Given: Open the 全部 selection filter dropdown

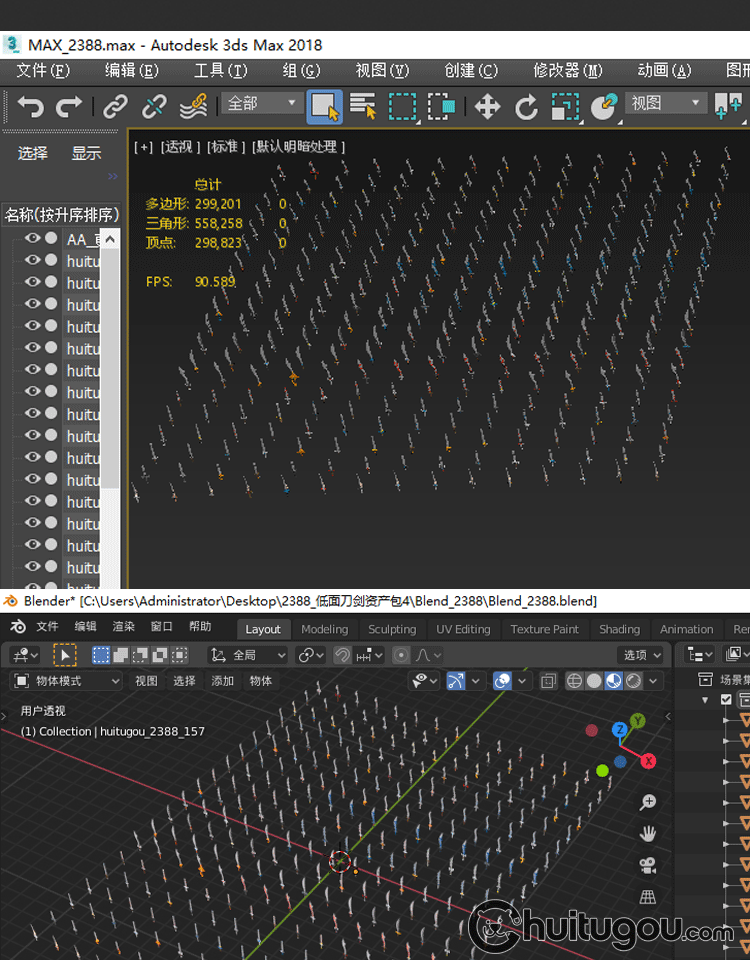Looking at the screenshot, I should pyautogui.click(x=262, y=103).
